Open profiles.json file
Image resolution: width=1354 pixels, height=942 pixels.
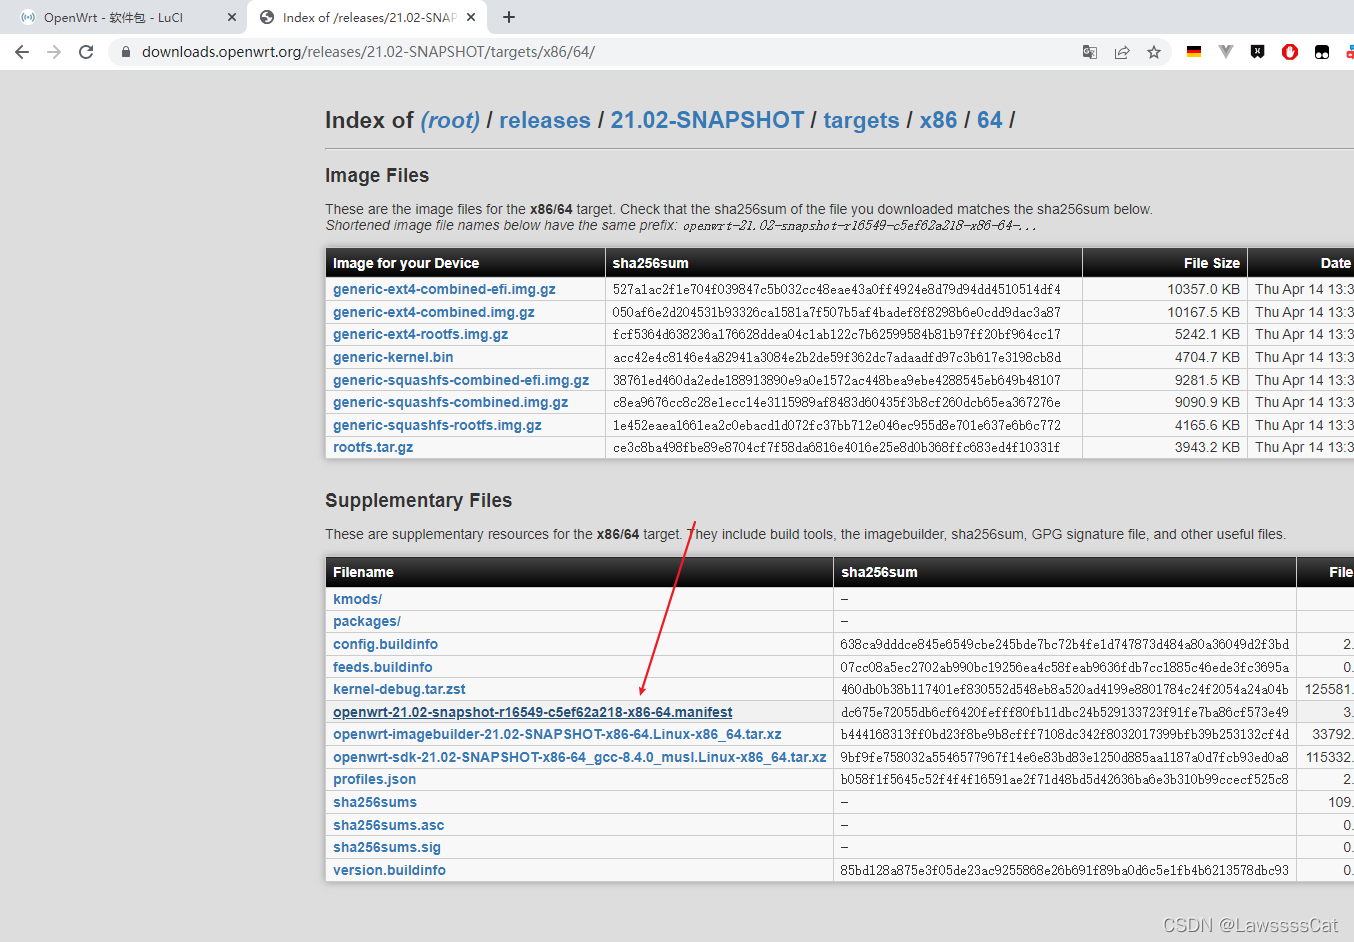374,779
